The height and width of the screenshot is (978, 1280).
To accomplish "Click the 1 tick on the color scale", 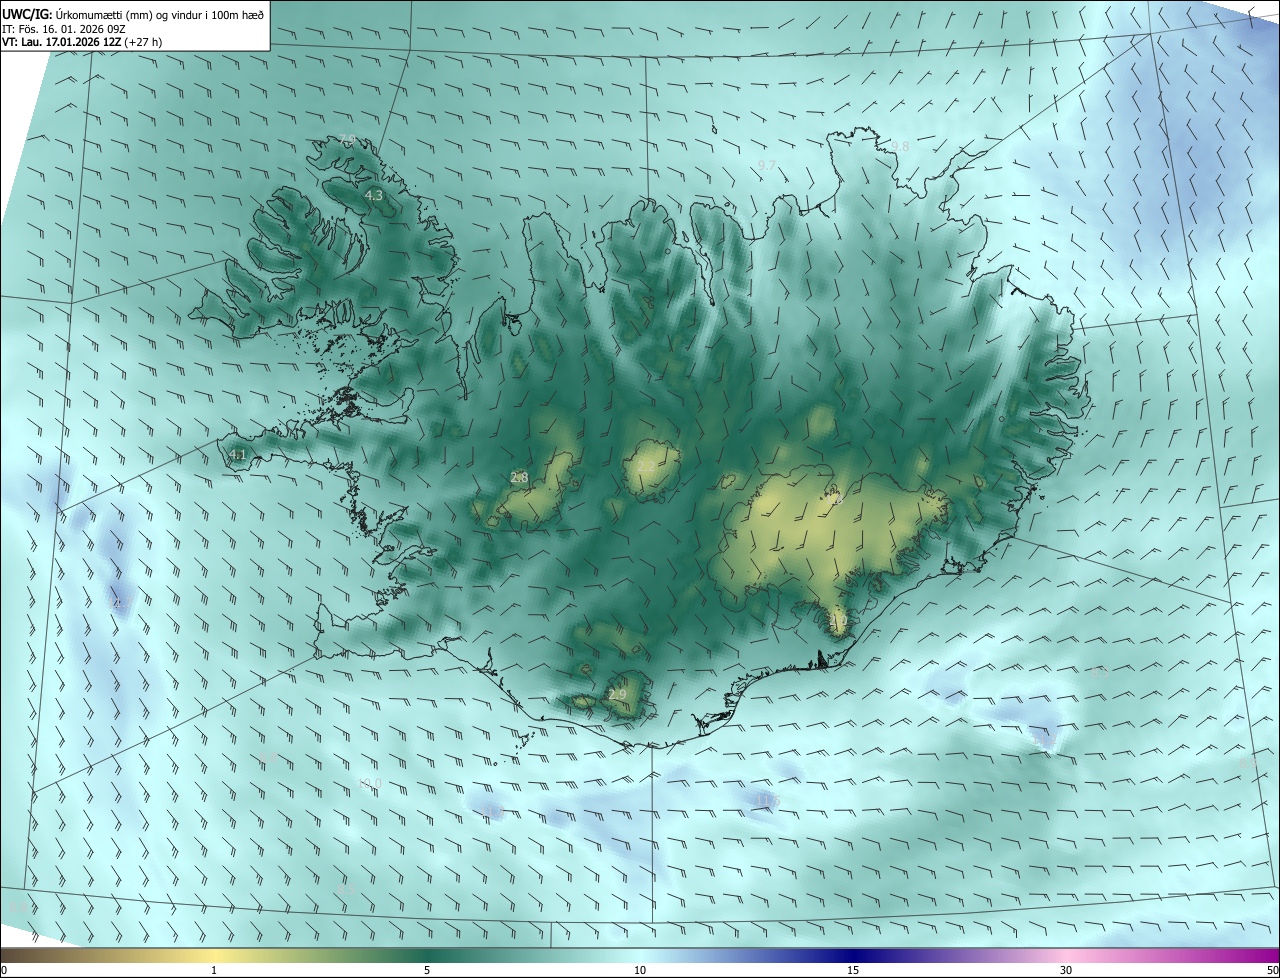I will 214,970.
